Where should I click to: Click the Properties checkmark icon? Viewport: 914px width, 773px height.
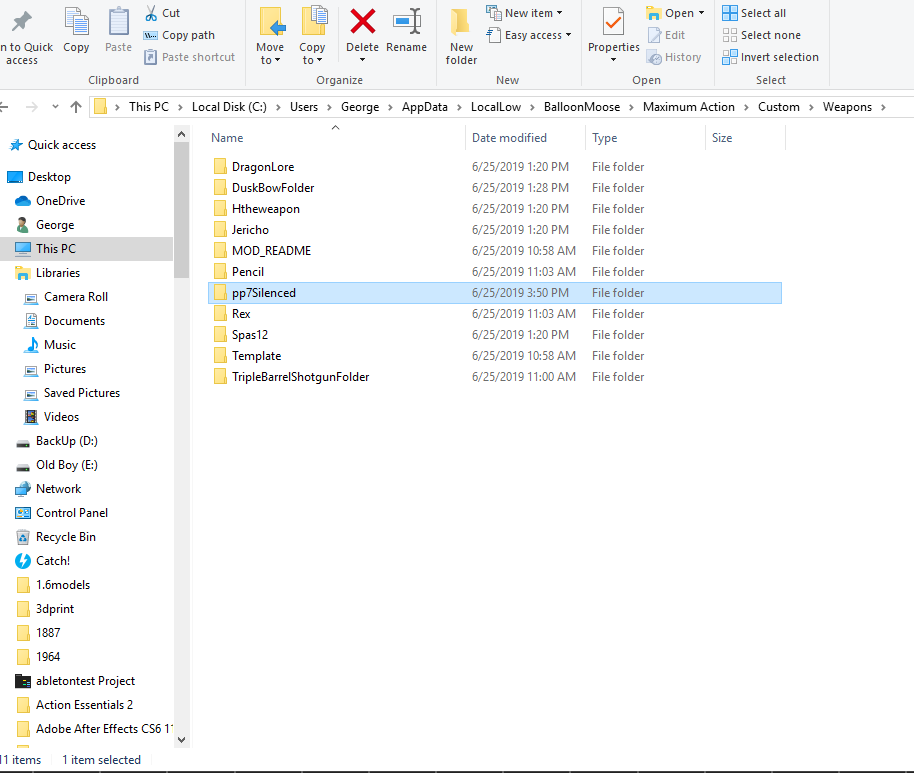[613, 22]
